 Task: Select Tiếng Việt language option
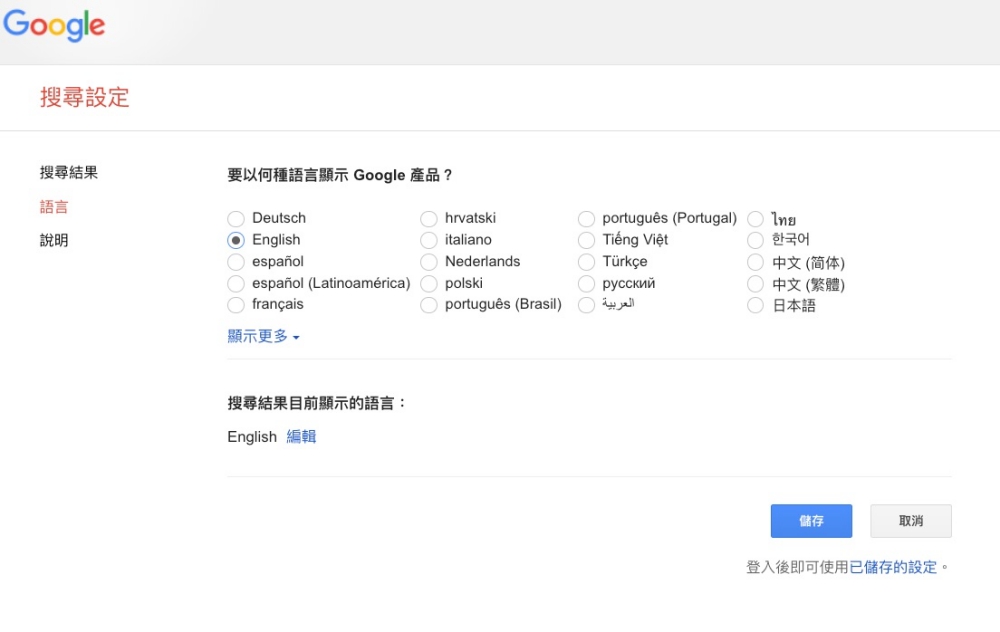pyautogui.click(x=586, y=241)
